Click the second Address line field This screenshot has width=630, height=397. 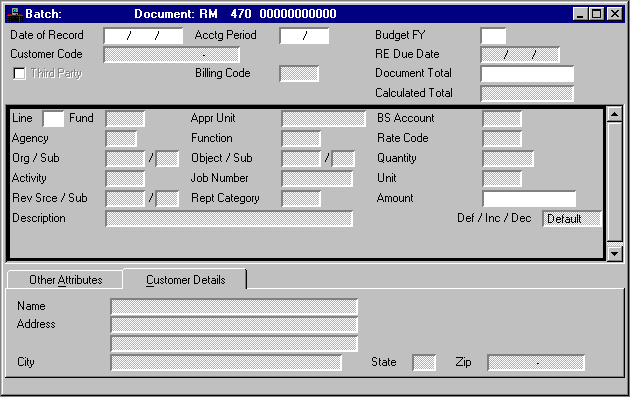click(x=234, y=344)
